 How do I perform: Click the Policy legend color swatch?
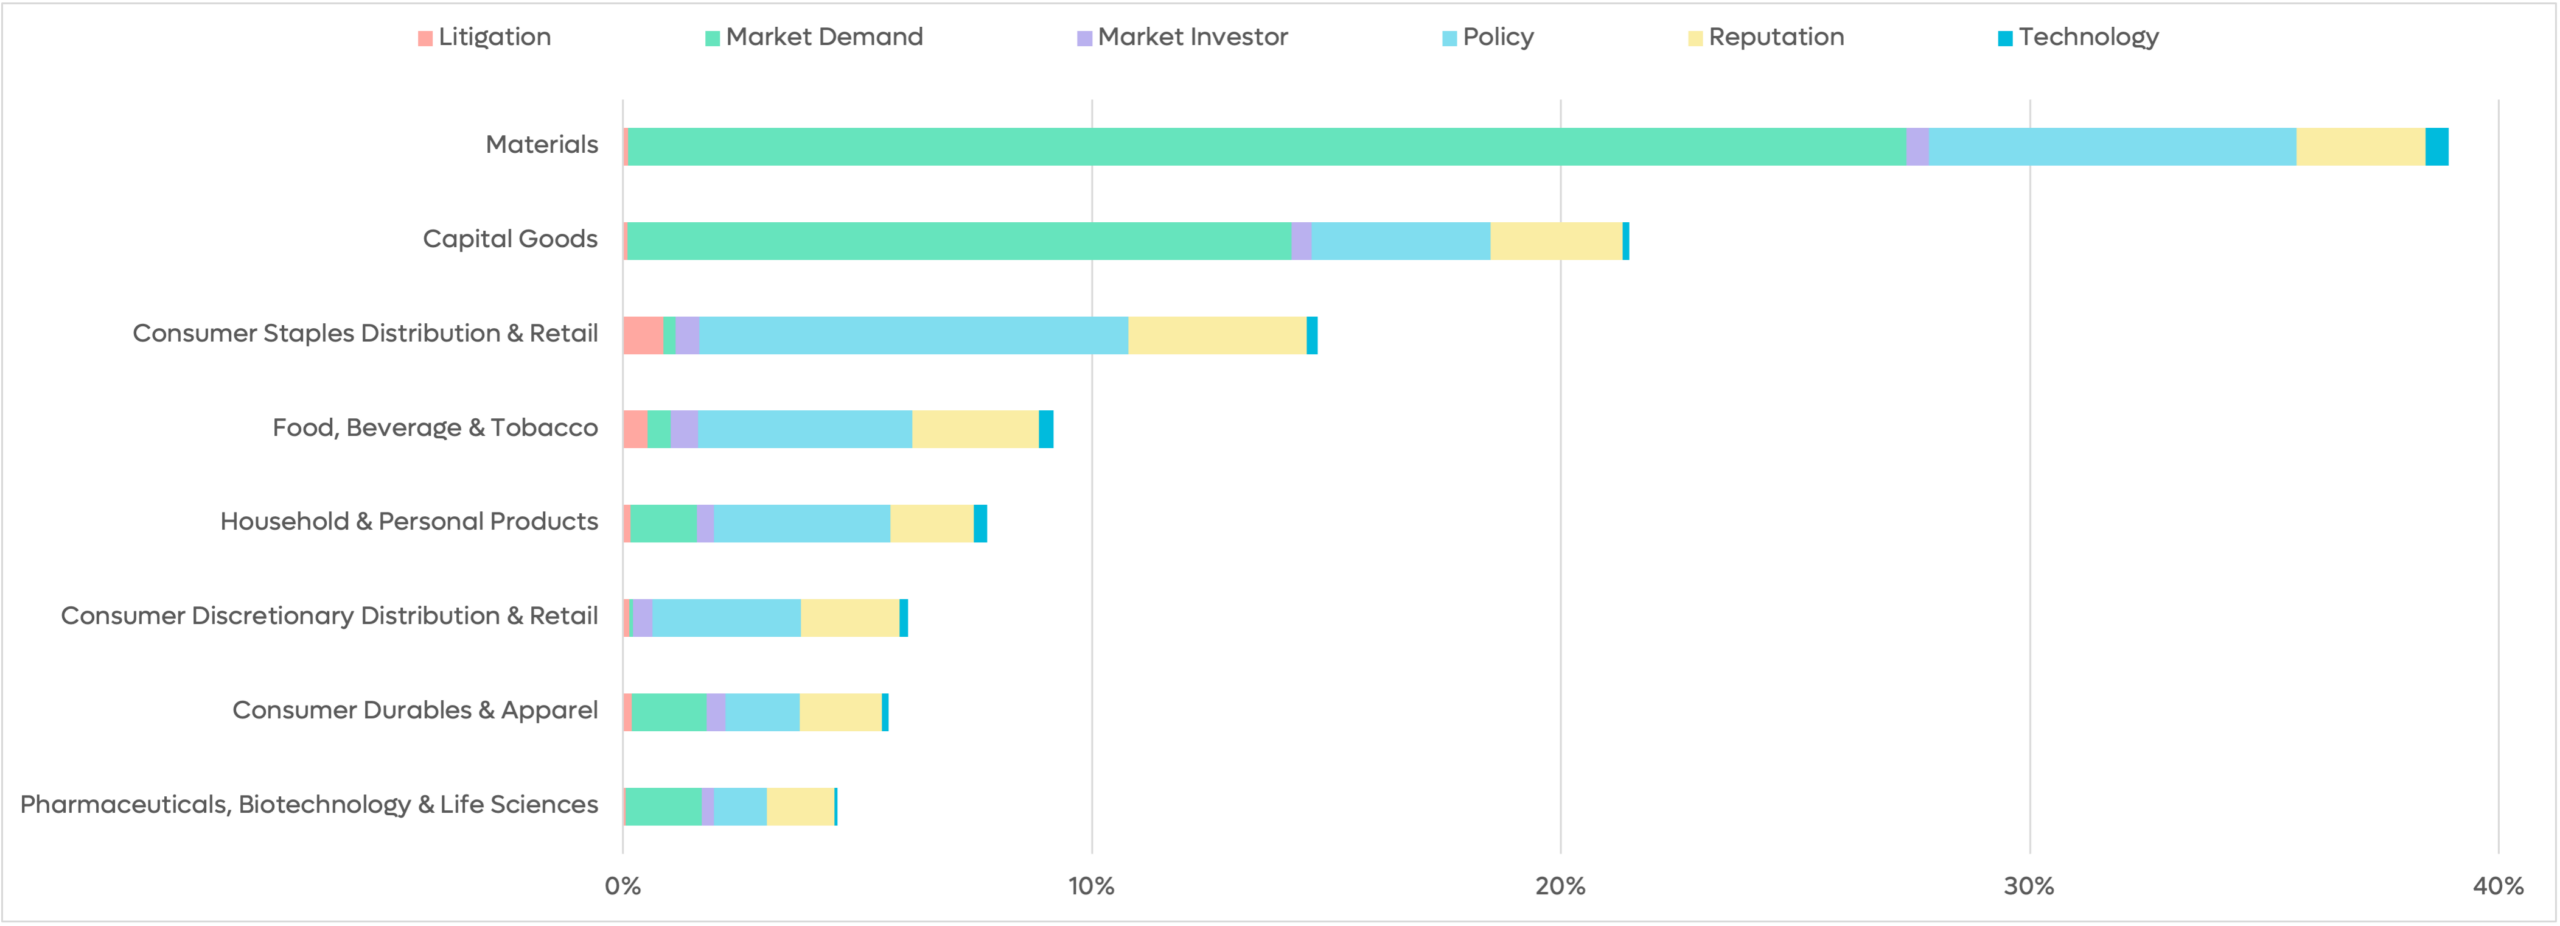pyautogui.click(x=1449, y=39)
